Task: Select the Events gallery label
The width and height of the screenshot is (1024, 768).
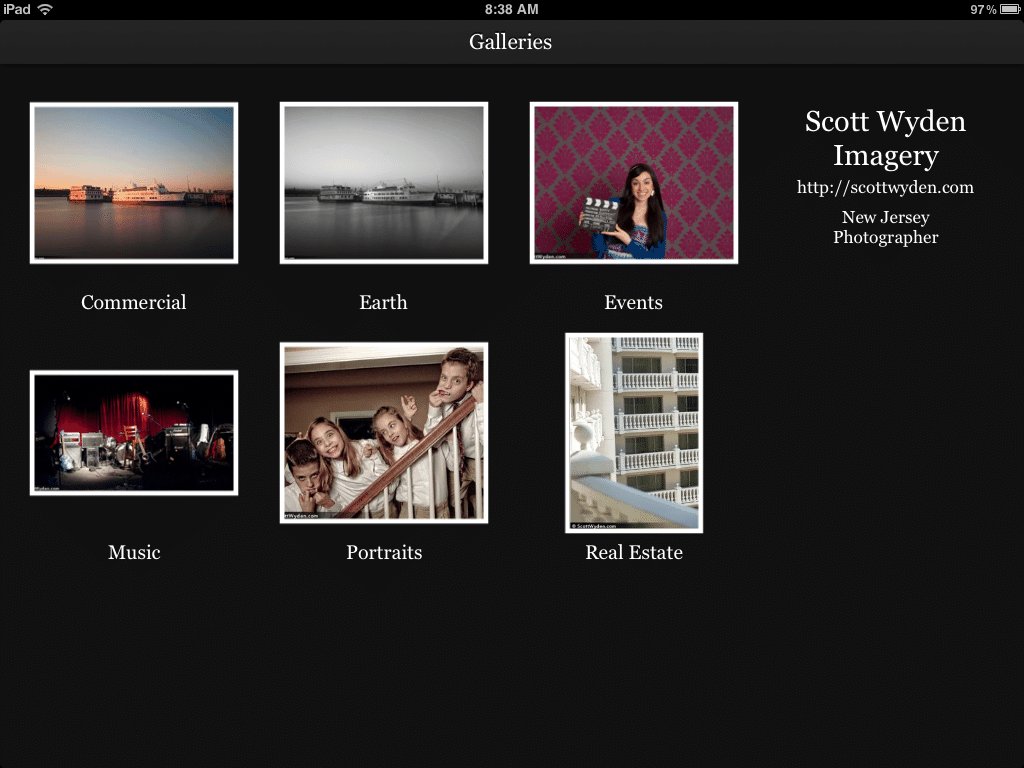Action: tap(633, 302)
